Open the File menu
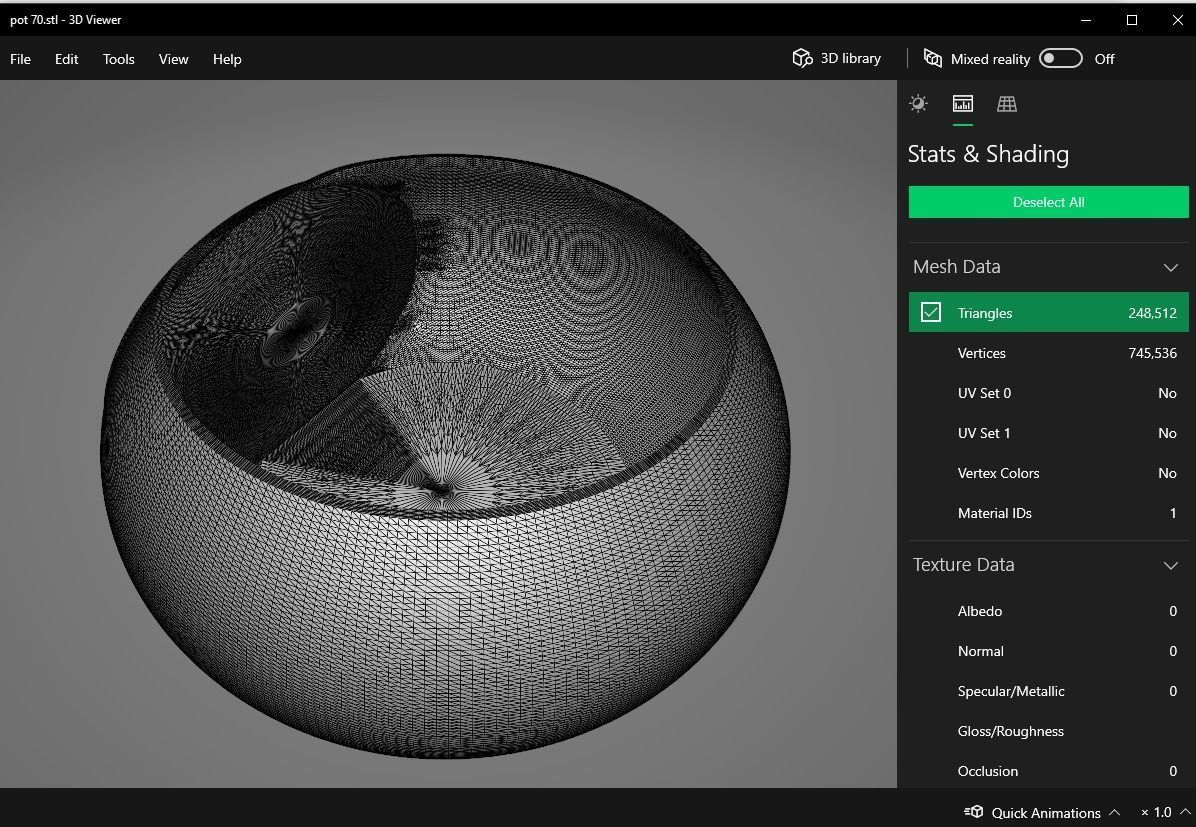This screenshot has height=827, width=1196. pos(20,59)
